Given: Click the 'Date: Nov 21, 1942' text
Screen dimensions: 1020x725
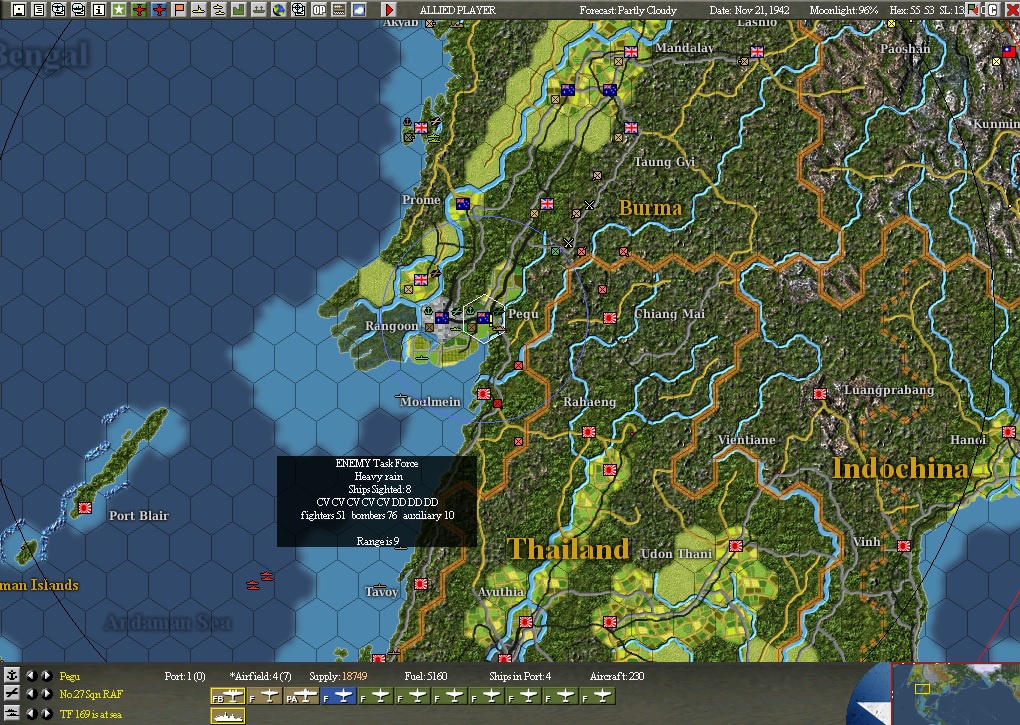Looking at the screenshot, I should 749,10.
